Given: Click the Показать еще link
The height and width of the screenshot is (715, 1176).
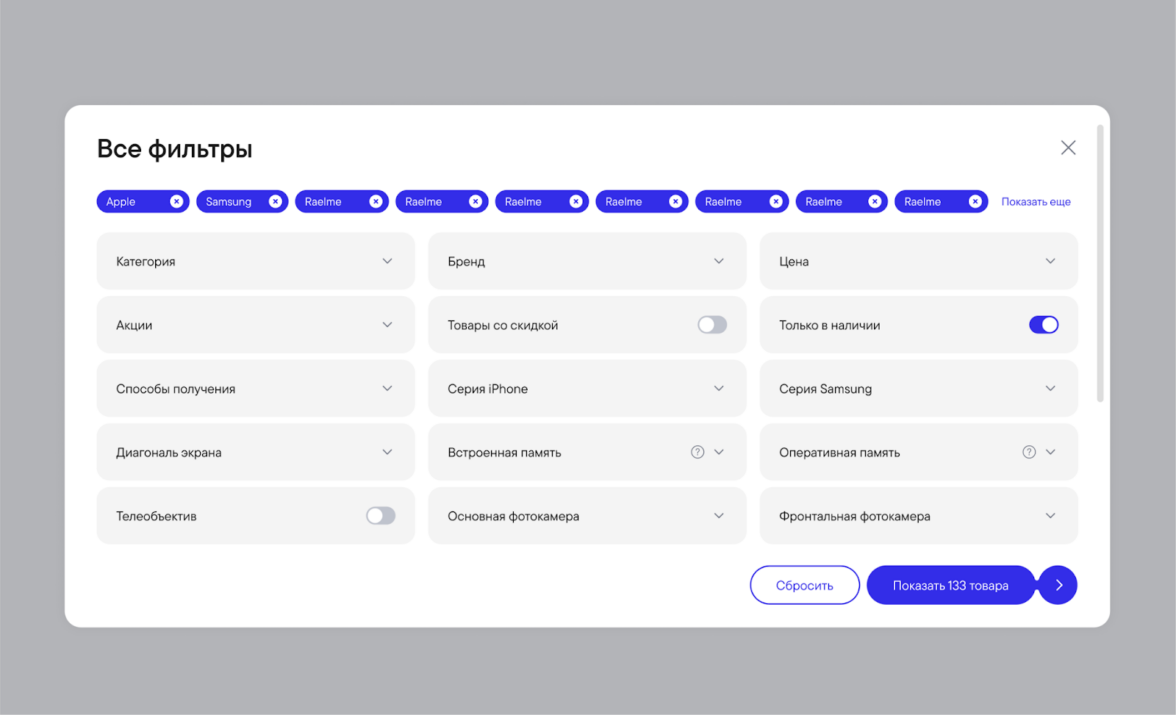Looking at the screenshot, I should click(1036, 202).
